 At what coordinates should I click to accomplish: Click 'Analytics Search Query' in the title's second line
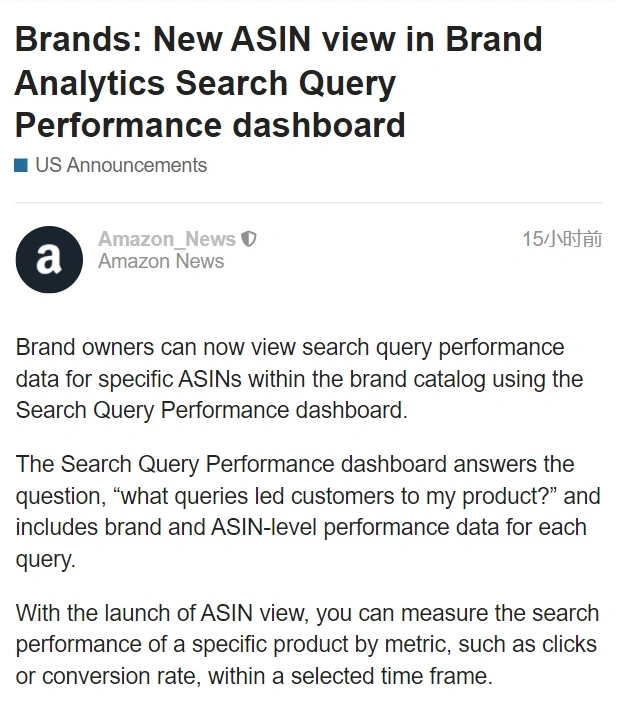click(205, 84)
